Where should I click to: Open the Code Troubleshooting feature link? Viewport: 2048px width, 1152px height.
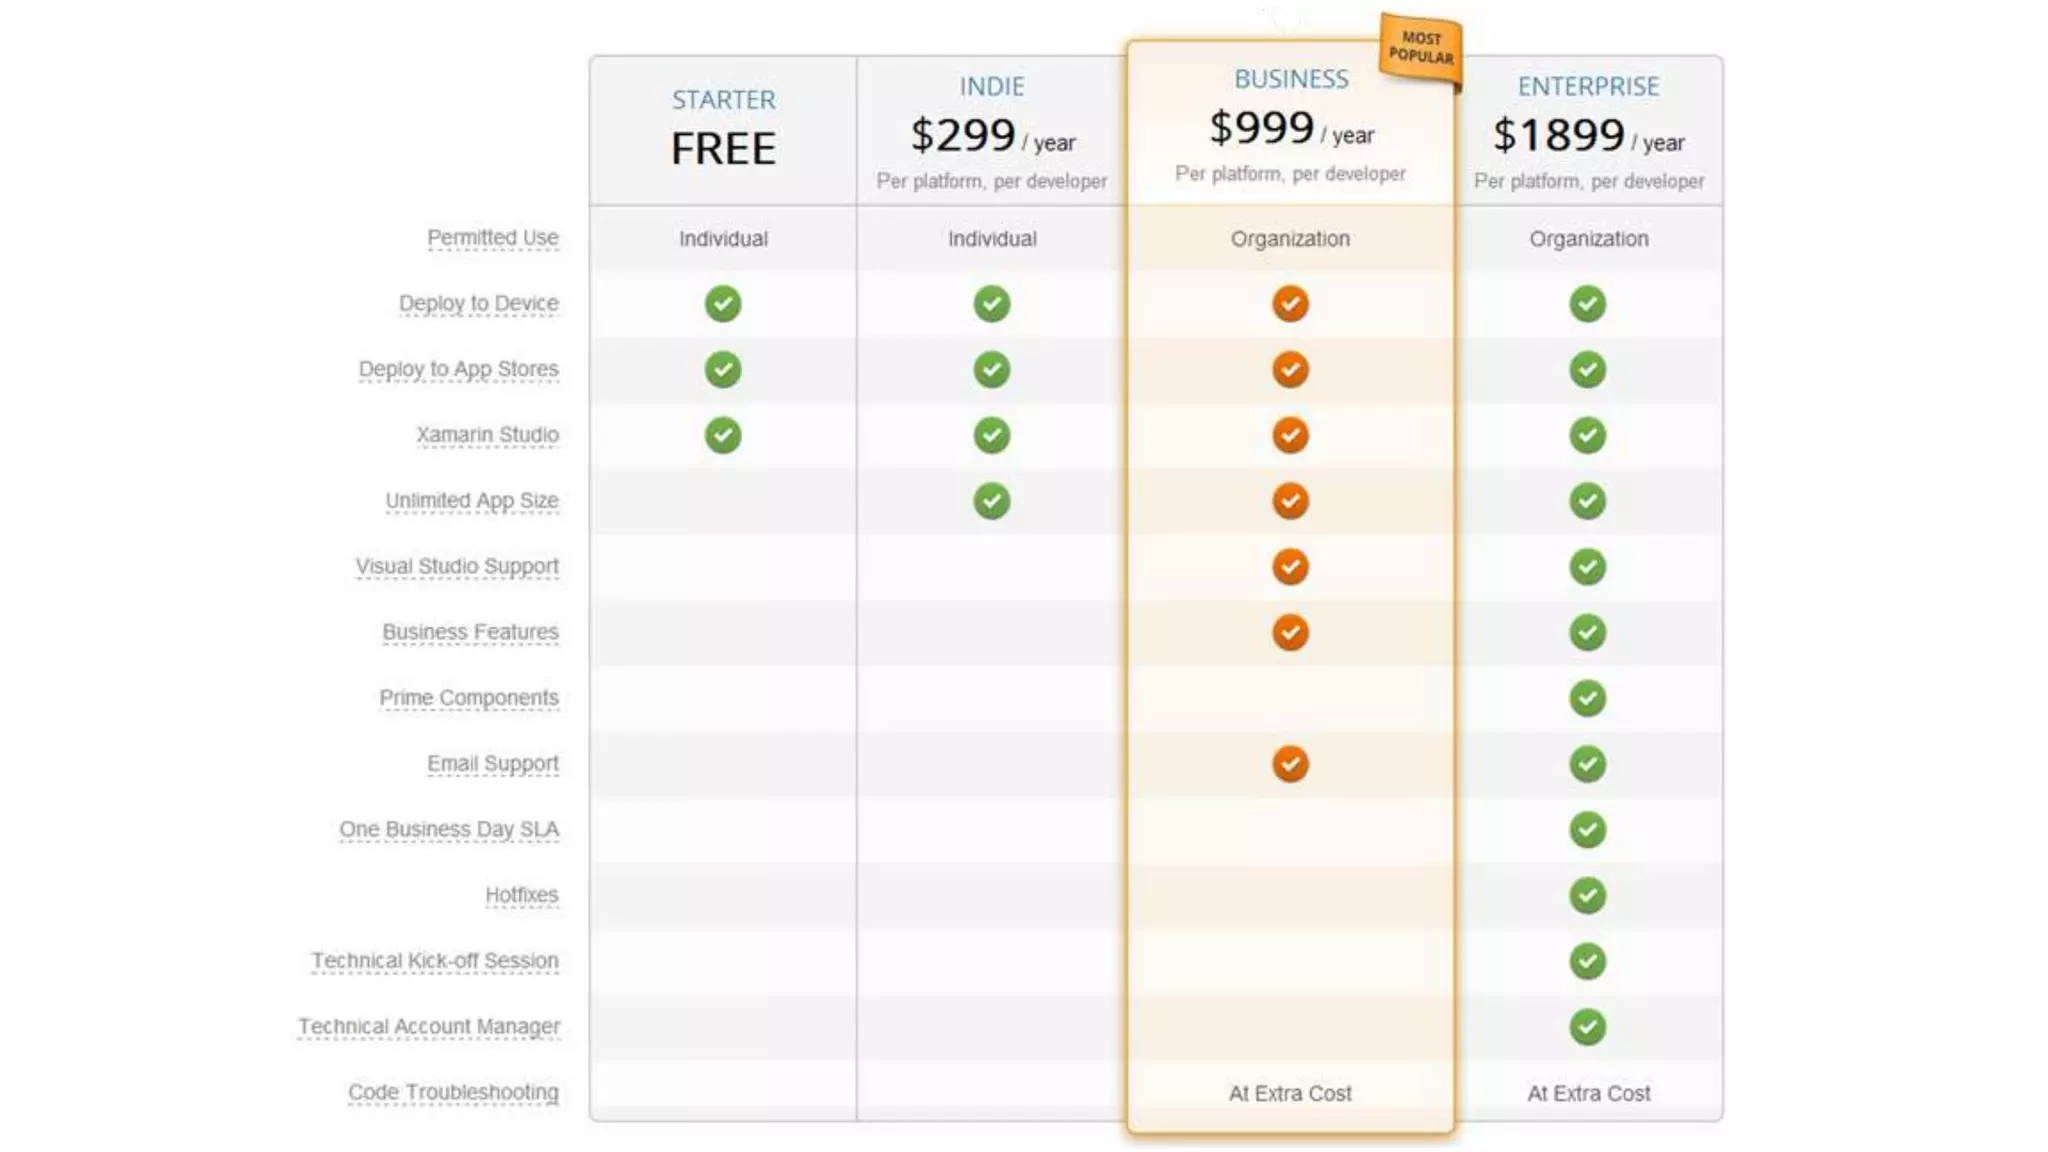point(453,1092)
